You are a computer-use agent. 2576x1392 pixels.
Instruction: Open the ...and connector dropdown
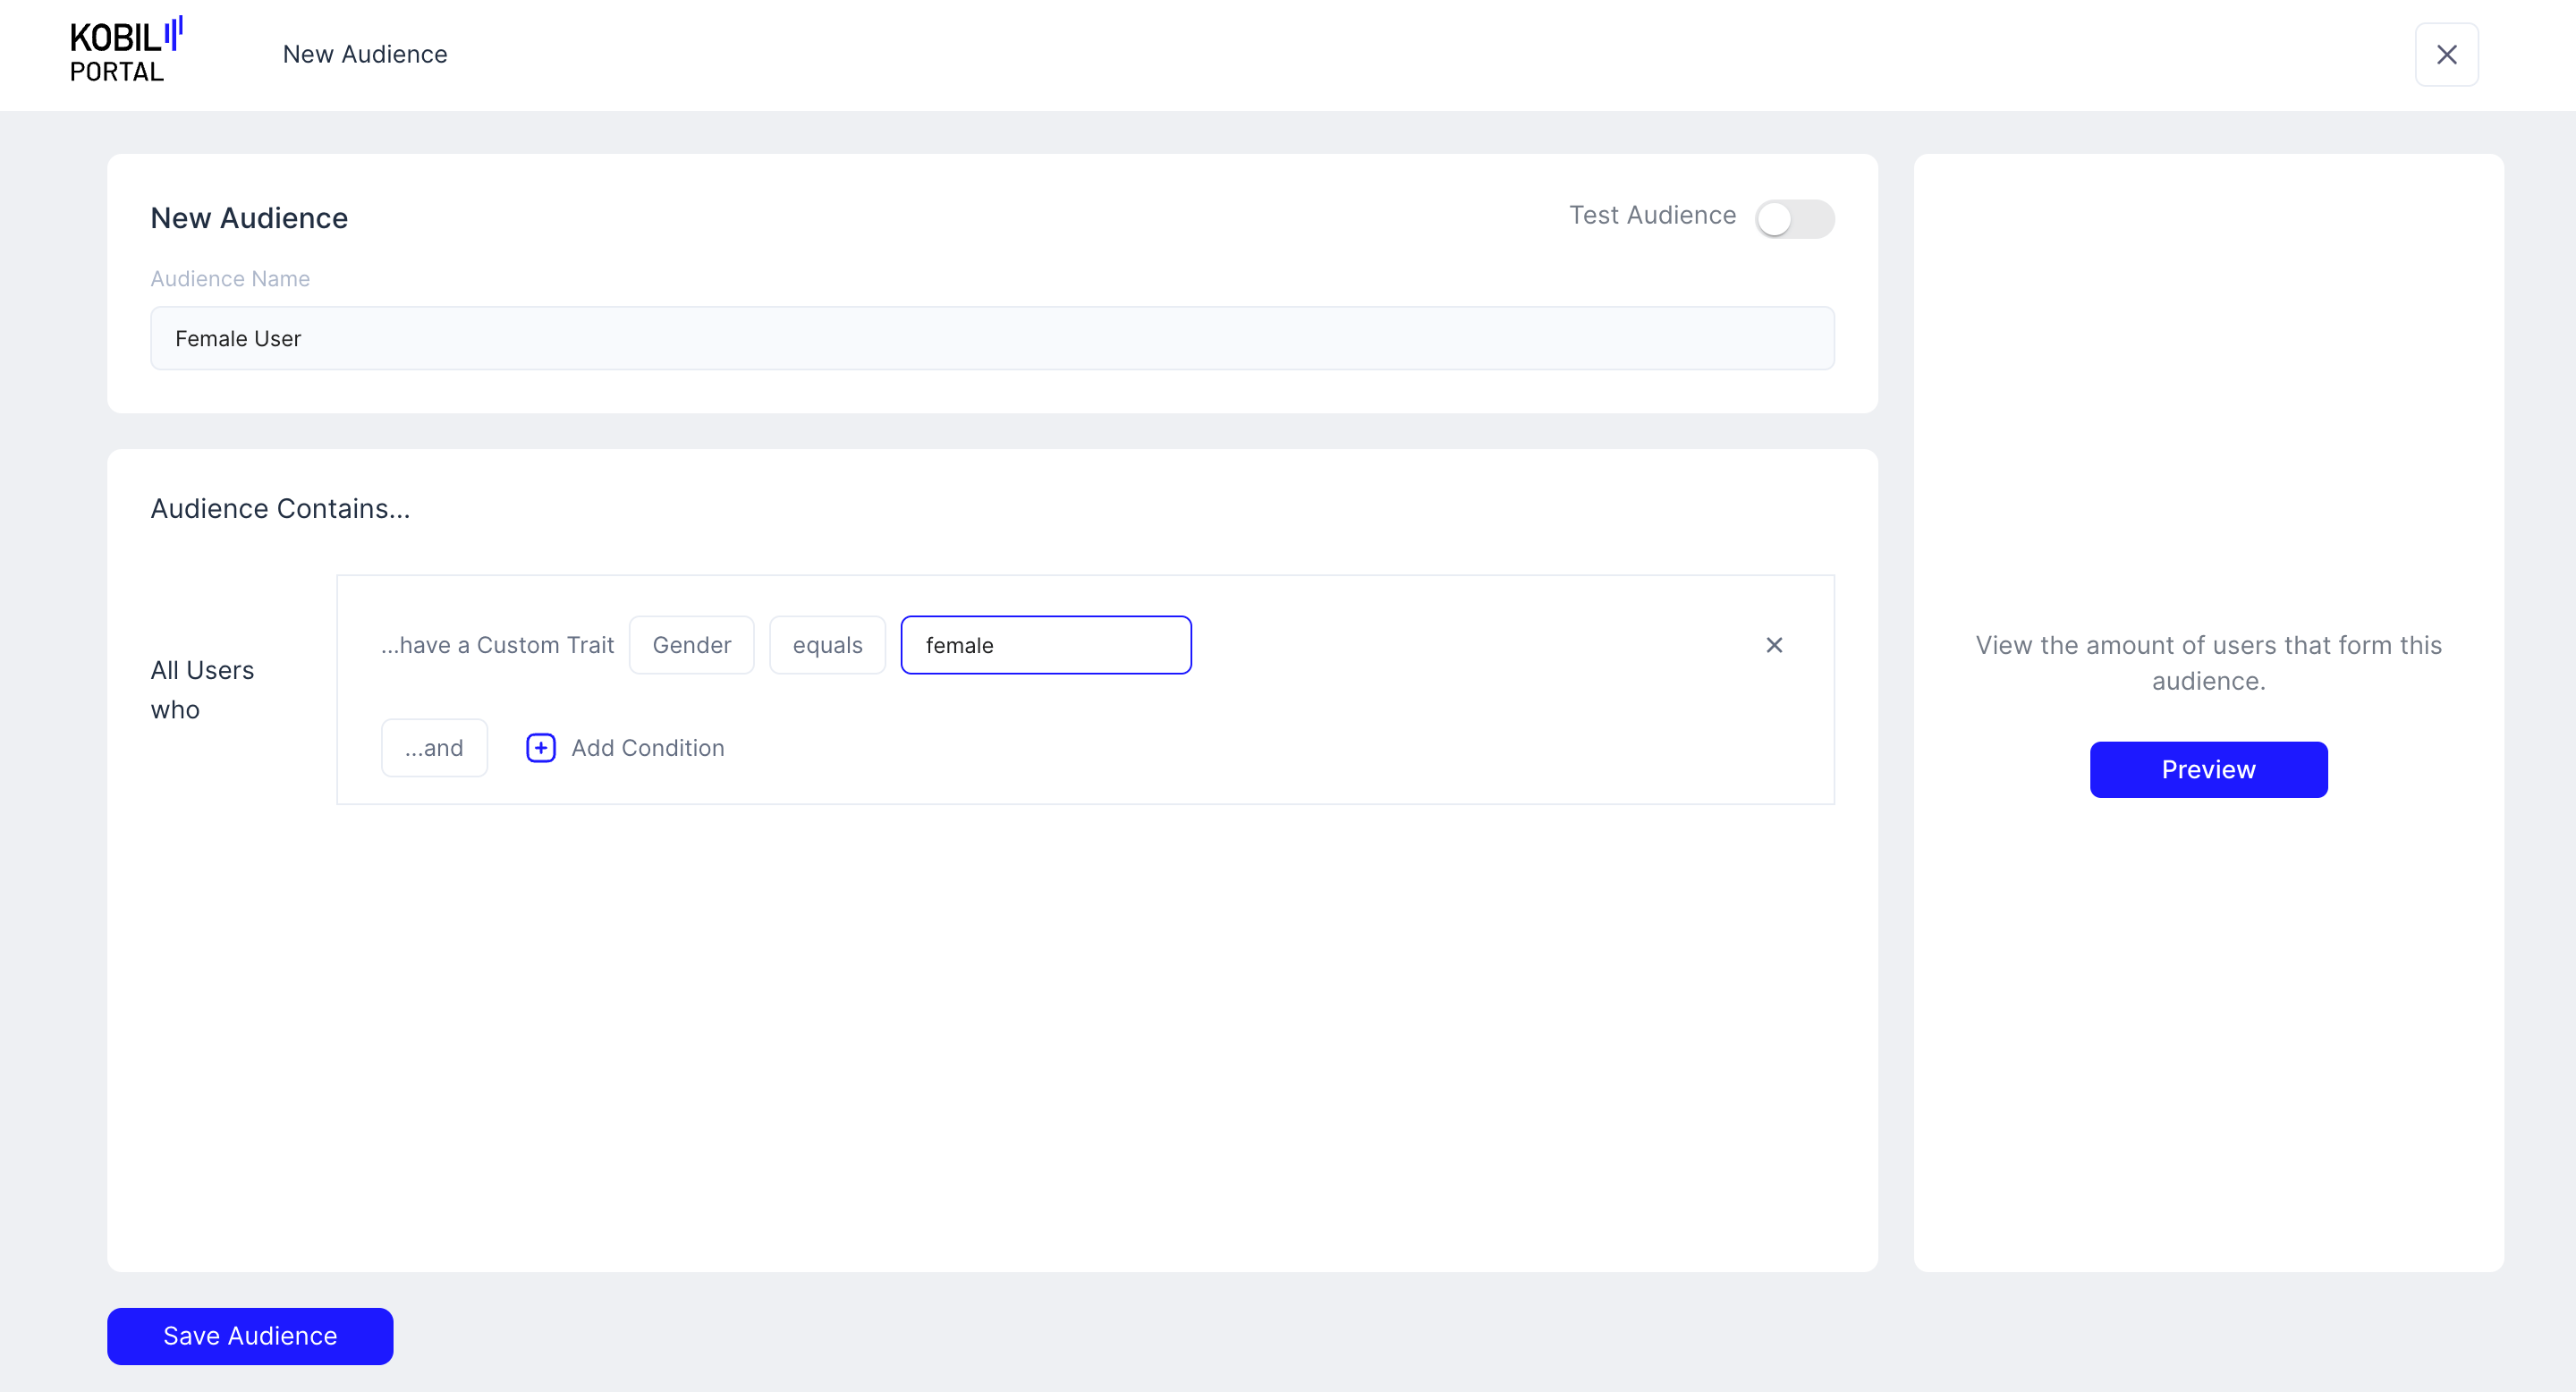(x=434, y=748)
